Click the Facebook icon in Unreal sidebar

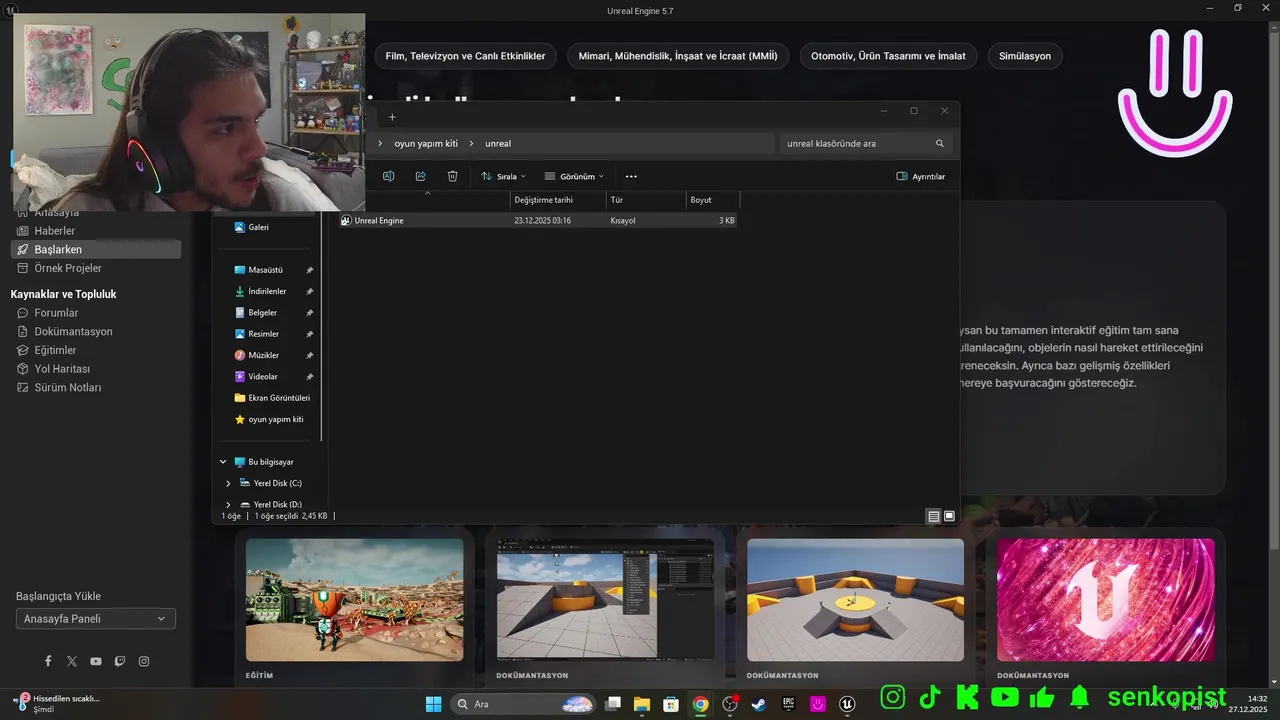[x=48, y=661]
